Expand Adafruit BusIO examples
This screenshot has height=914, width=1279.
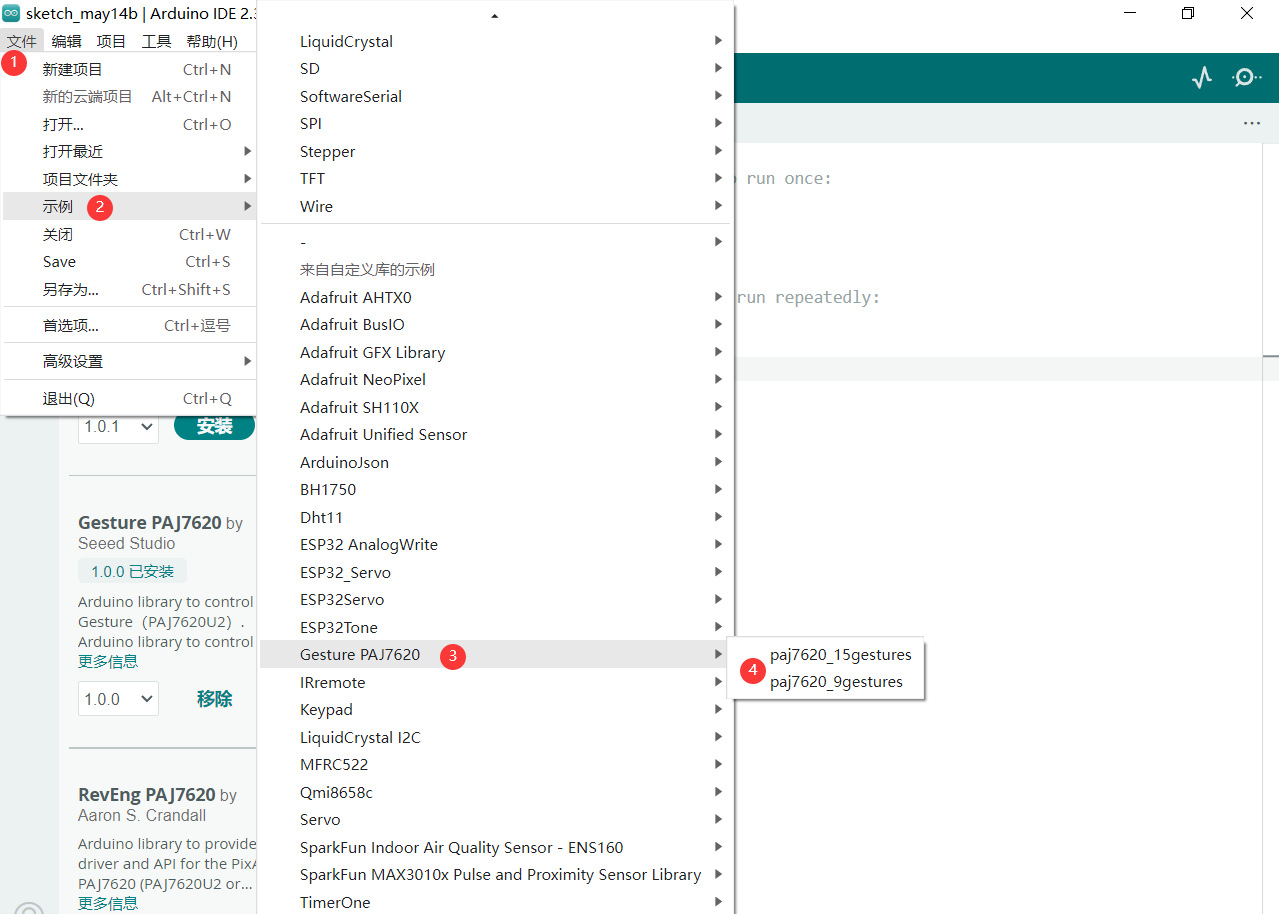(496, 325)
